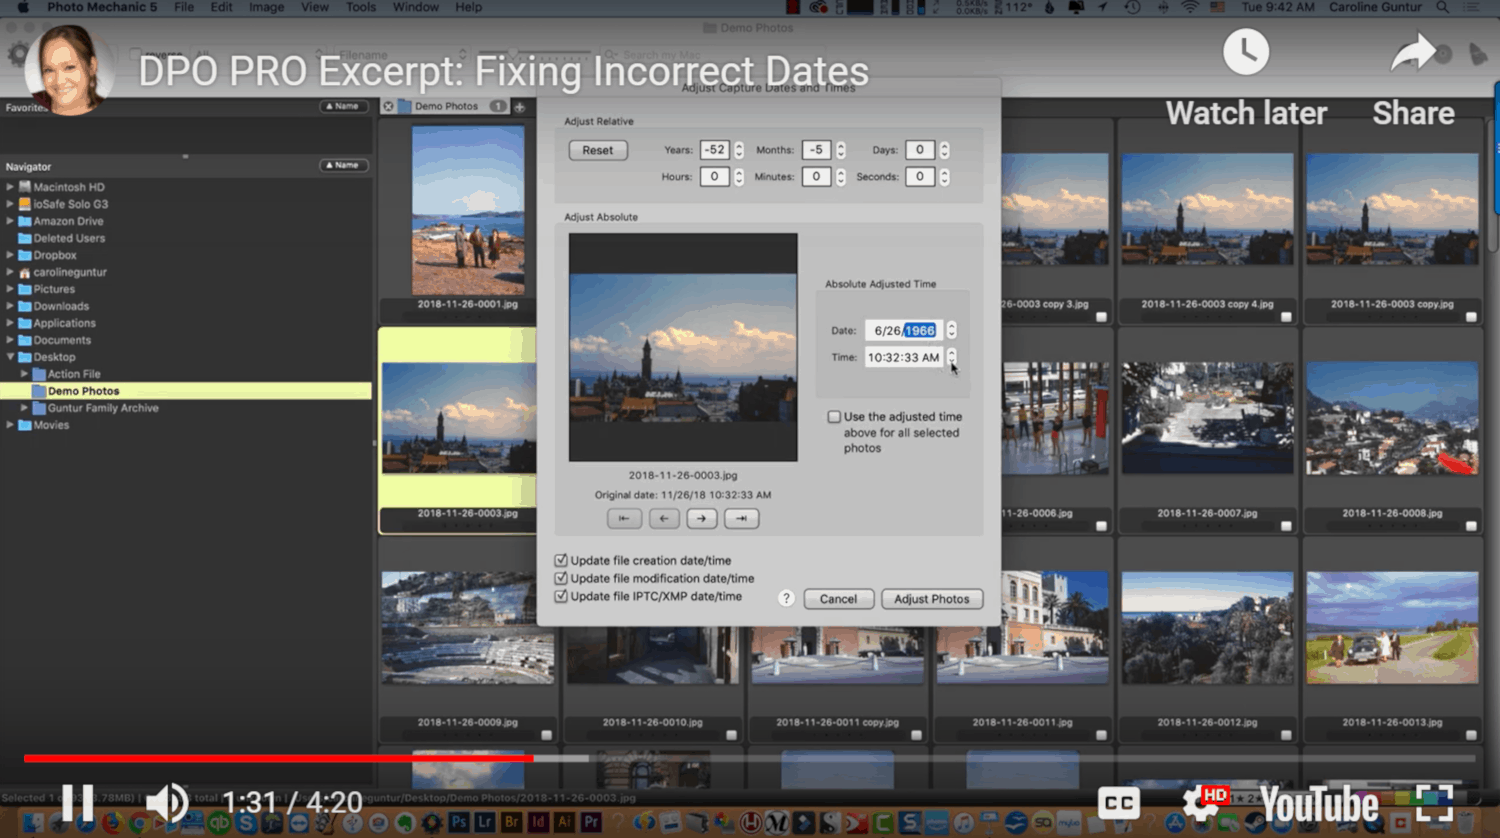Click the Months stepper arrows
This screenshot has height=838, width=1500.
coord(841,150)
